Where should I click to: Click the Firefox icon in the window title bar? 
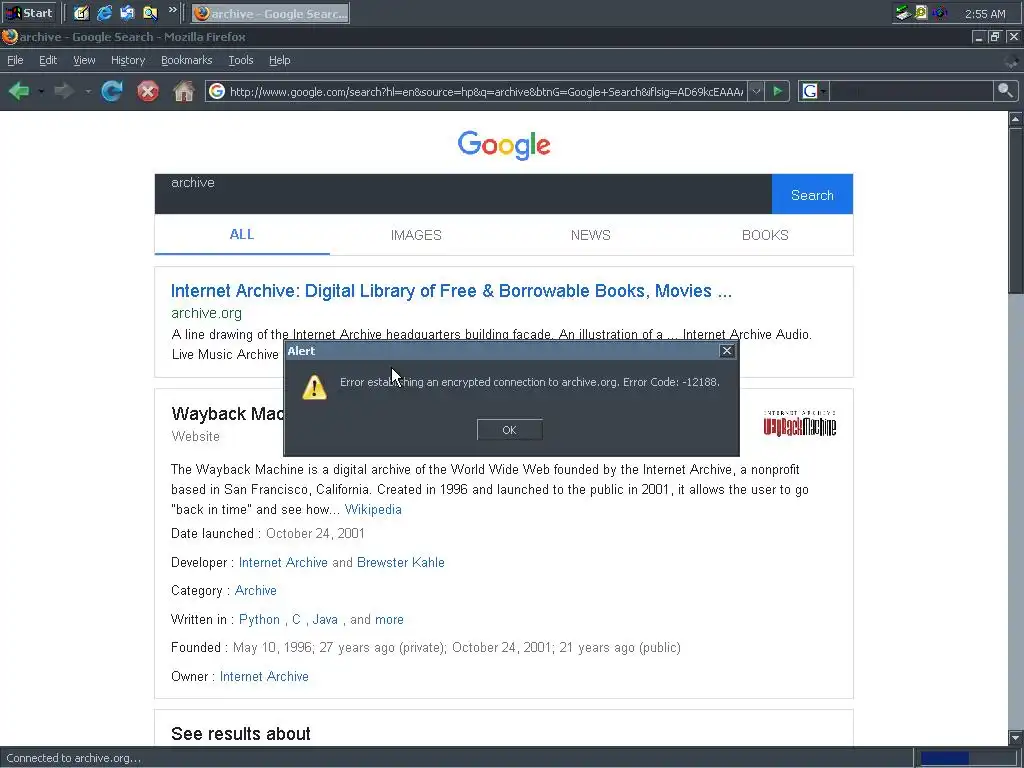(10, 37)
